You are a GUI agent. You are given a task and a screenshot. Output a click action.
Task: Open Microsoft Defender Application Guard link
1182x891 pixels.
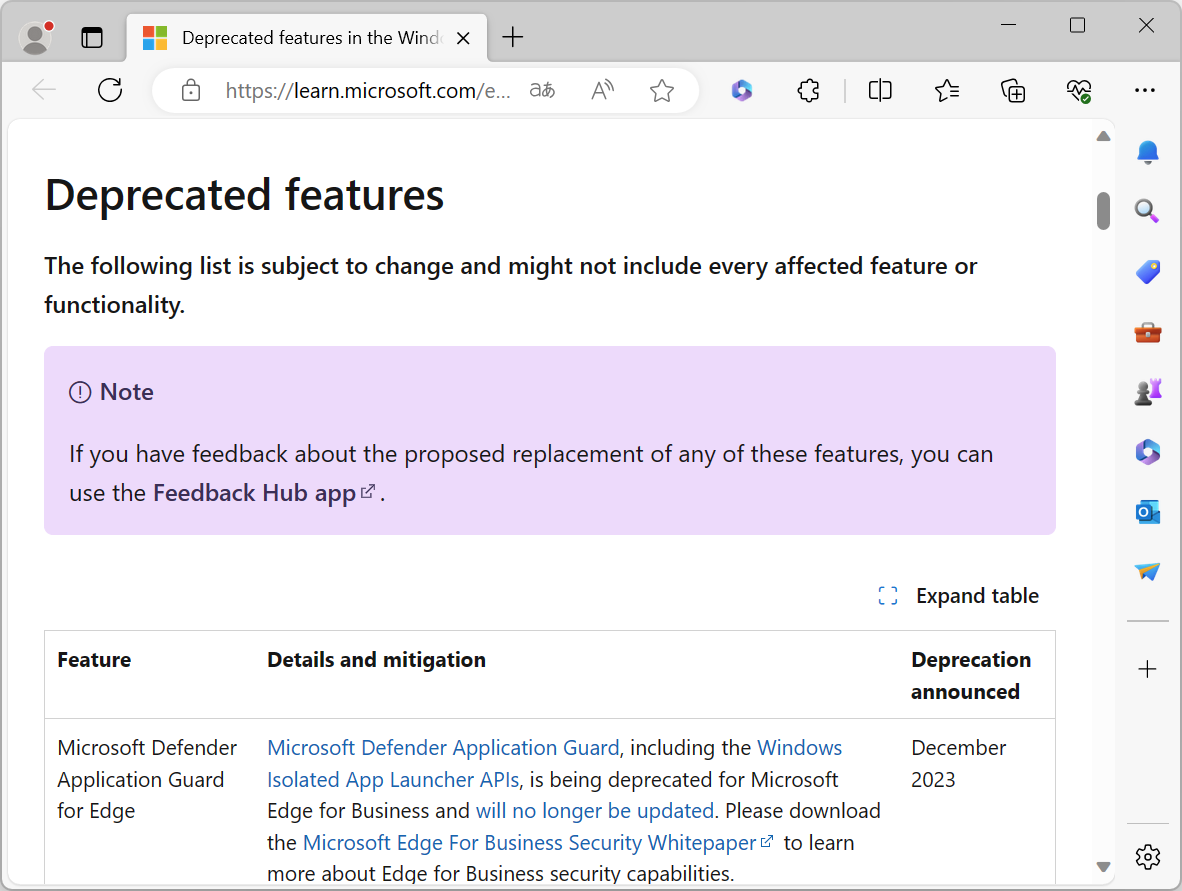pos(443,748)
